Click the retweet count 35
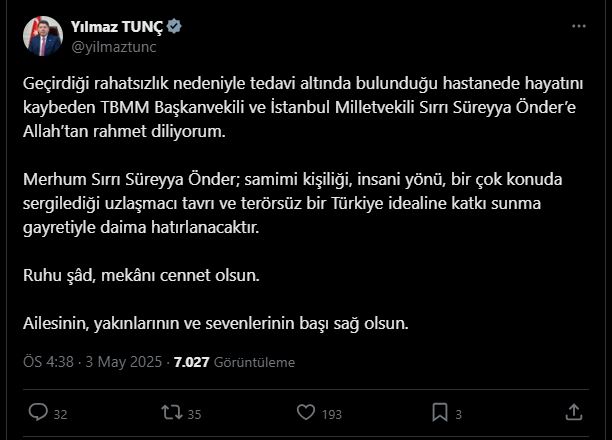Screen dimensions: 612x440 194,413
